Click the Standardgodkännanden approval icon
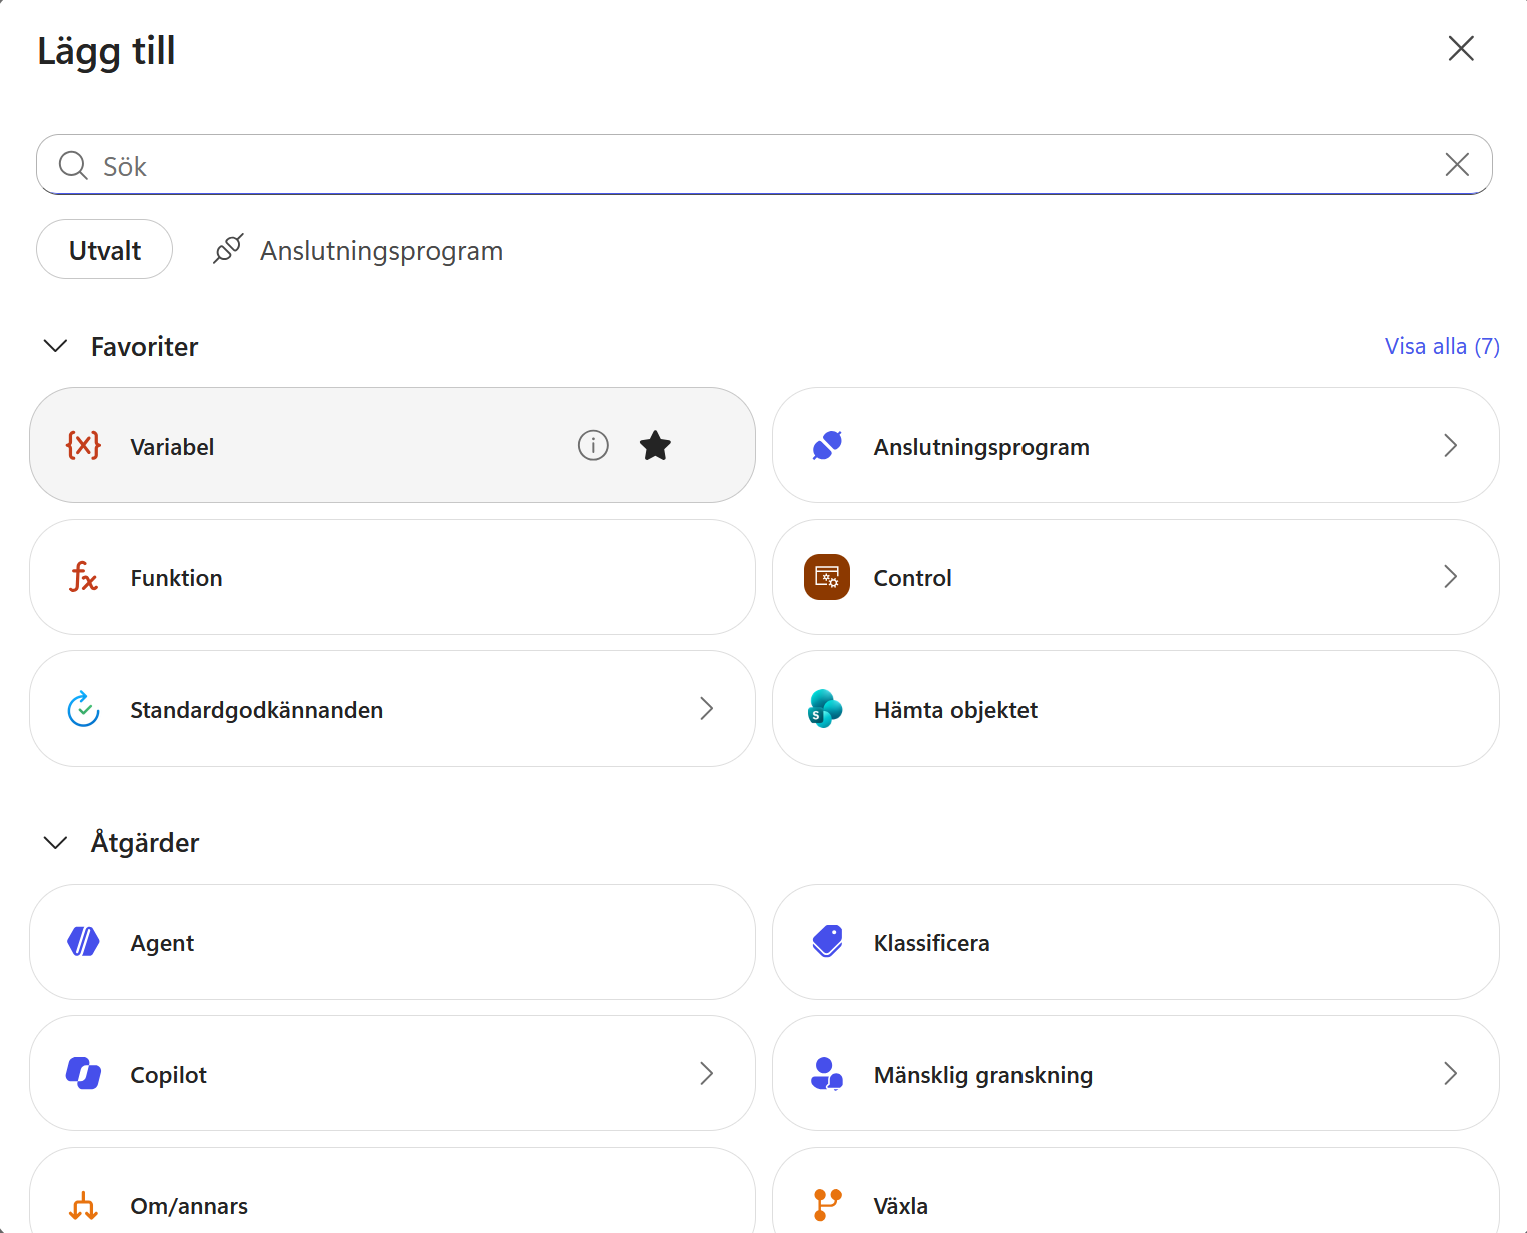The image size is (1527, 1233). coord(83,709)
